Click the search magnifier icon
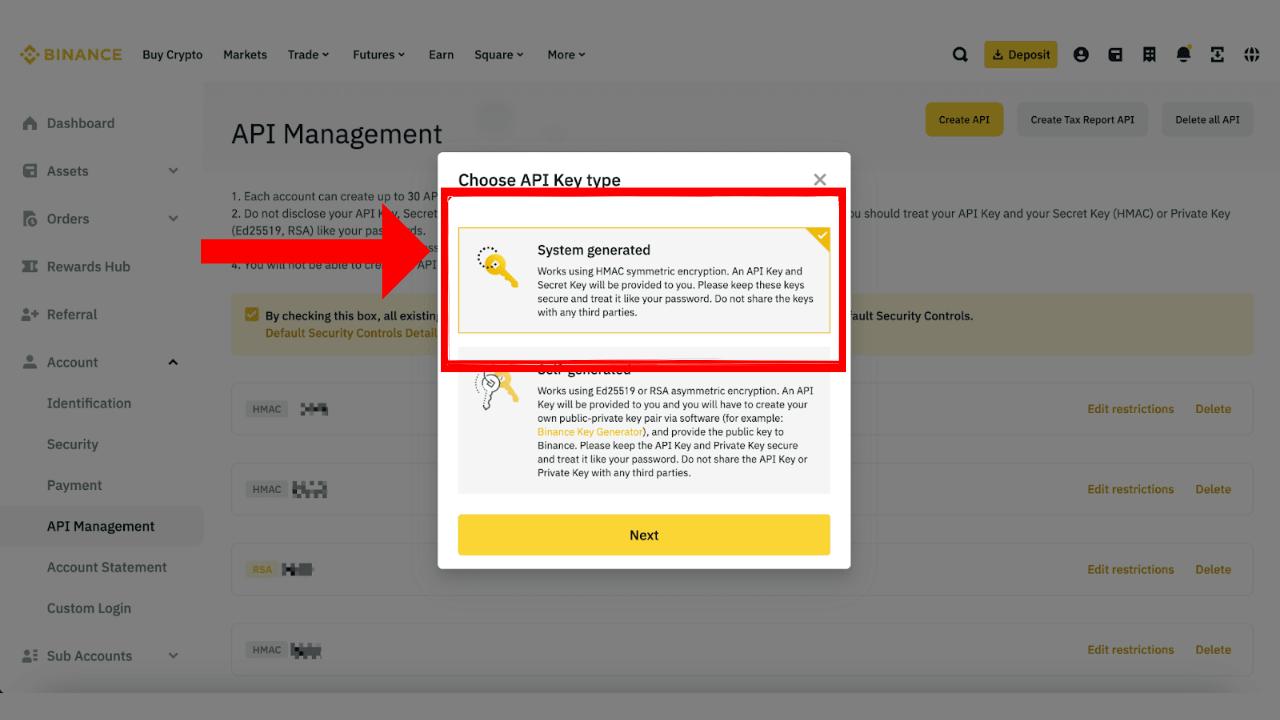Viewport: 1280px width, 720px height. click(960, 55)
